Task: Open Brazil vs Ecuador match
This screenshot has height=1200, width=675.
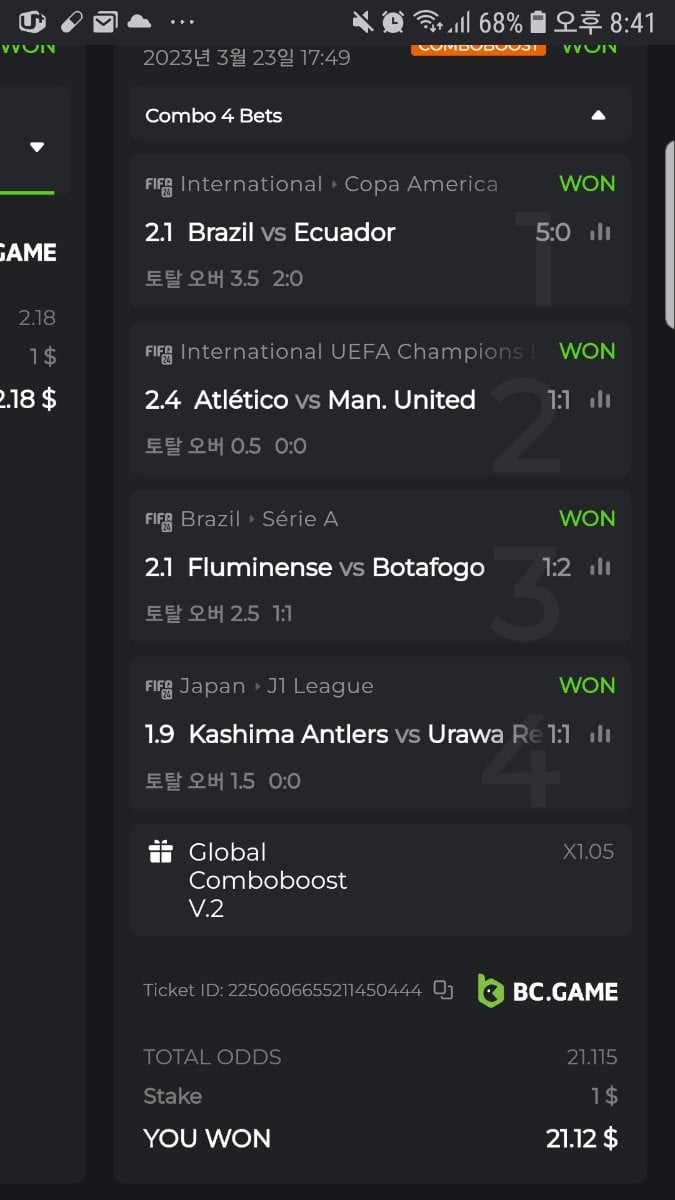Action: coord(291,233)
